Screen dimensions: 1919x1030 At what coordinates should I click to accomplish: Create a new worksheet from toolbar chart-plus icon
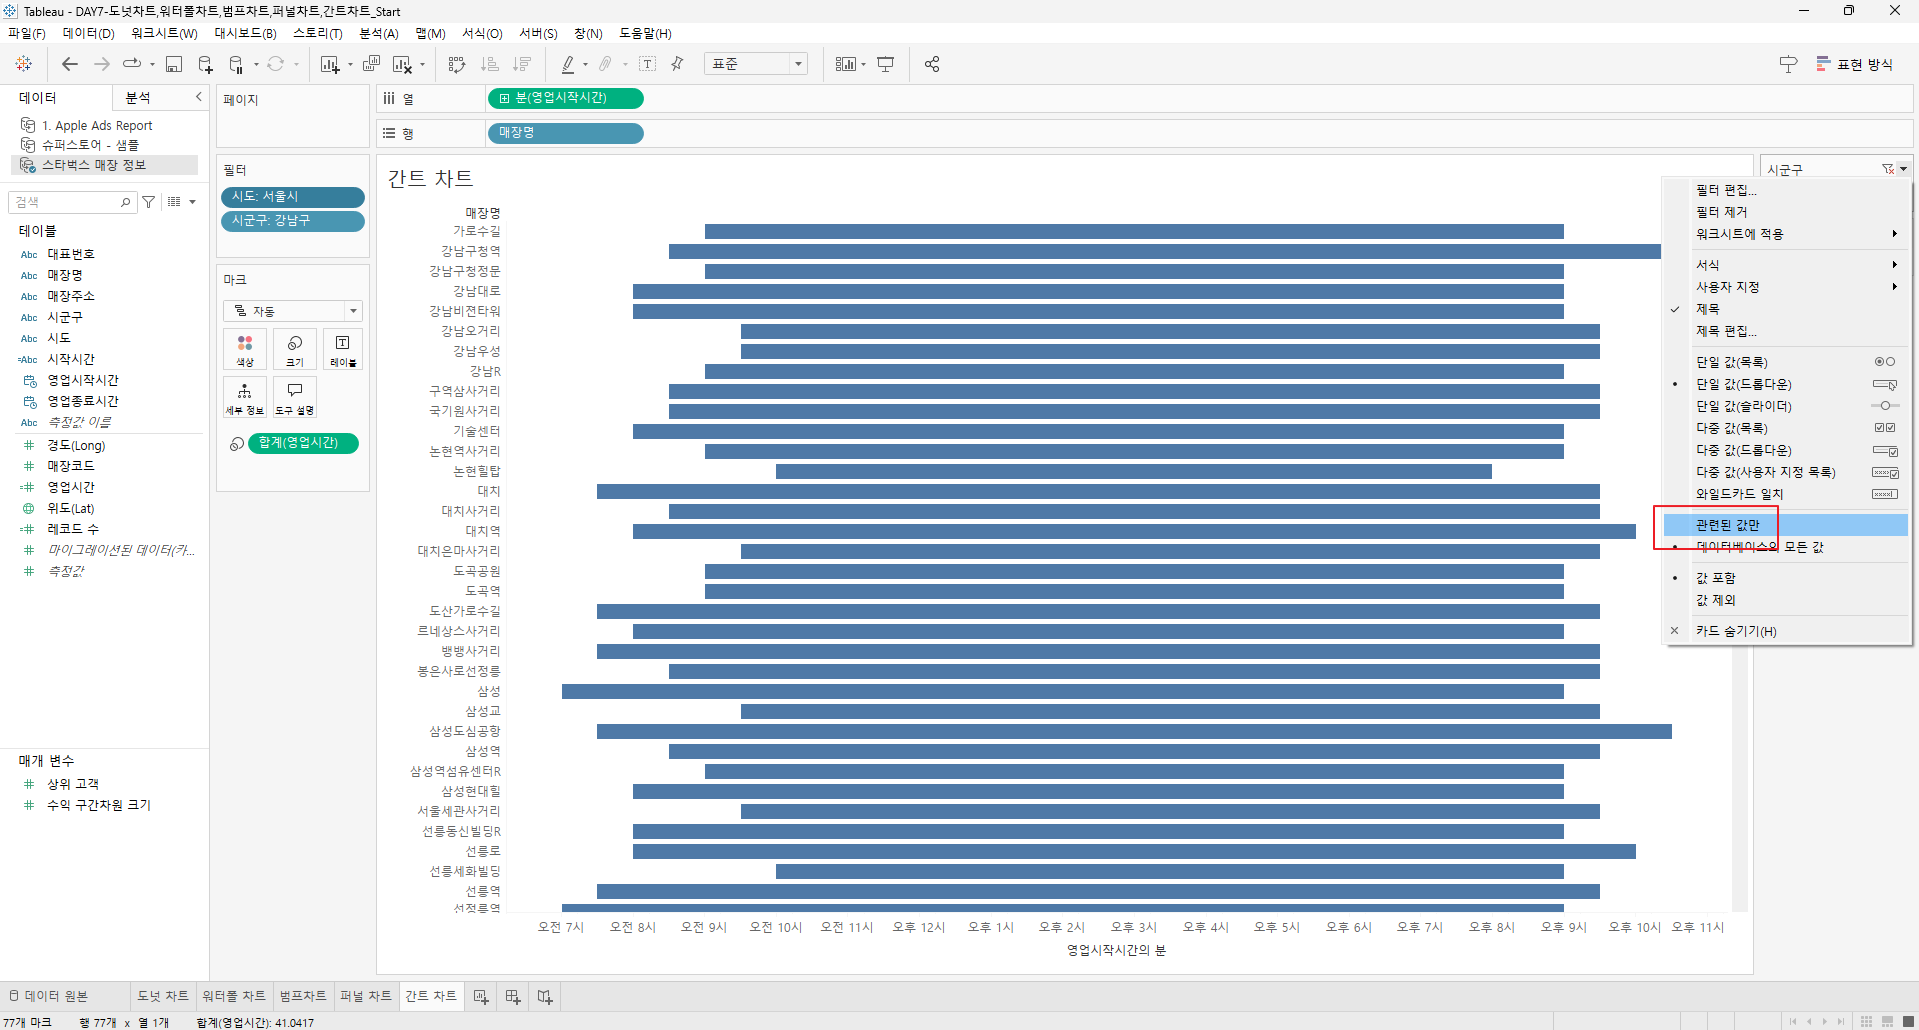(x=330, y=64)
